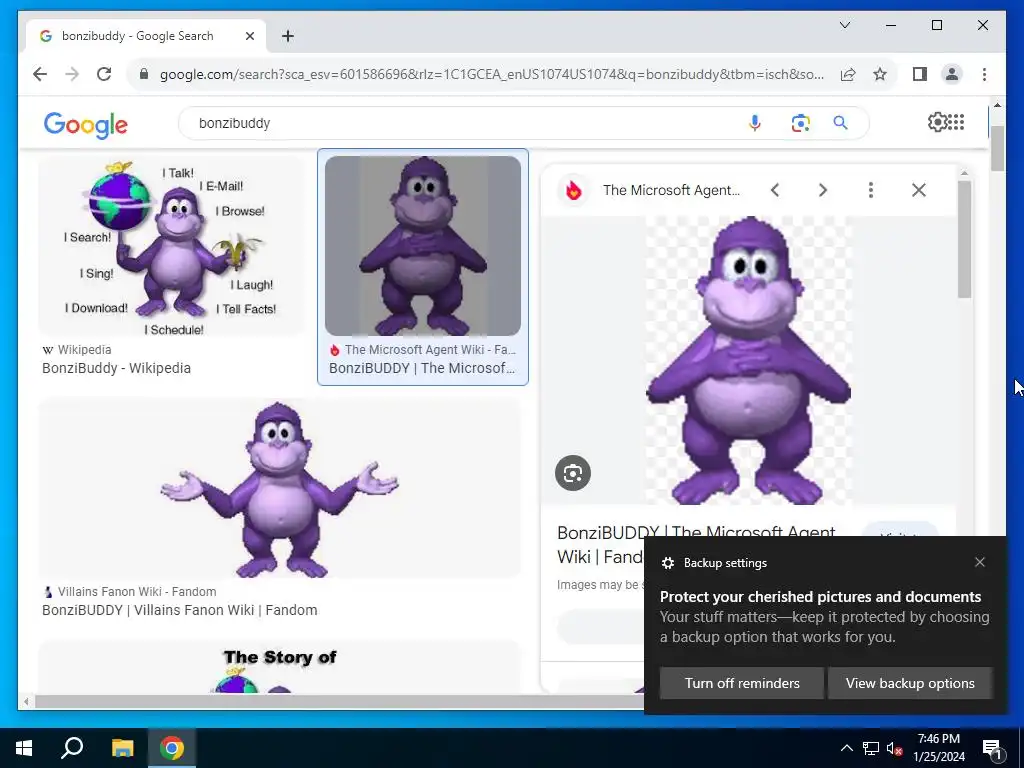Open BonziBUDDY Microsoft Agent result title
Screen dimensions: 1024x768
pos(422,368)
